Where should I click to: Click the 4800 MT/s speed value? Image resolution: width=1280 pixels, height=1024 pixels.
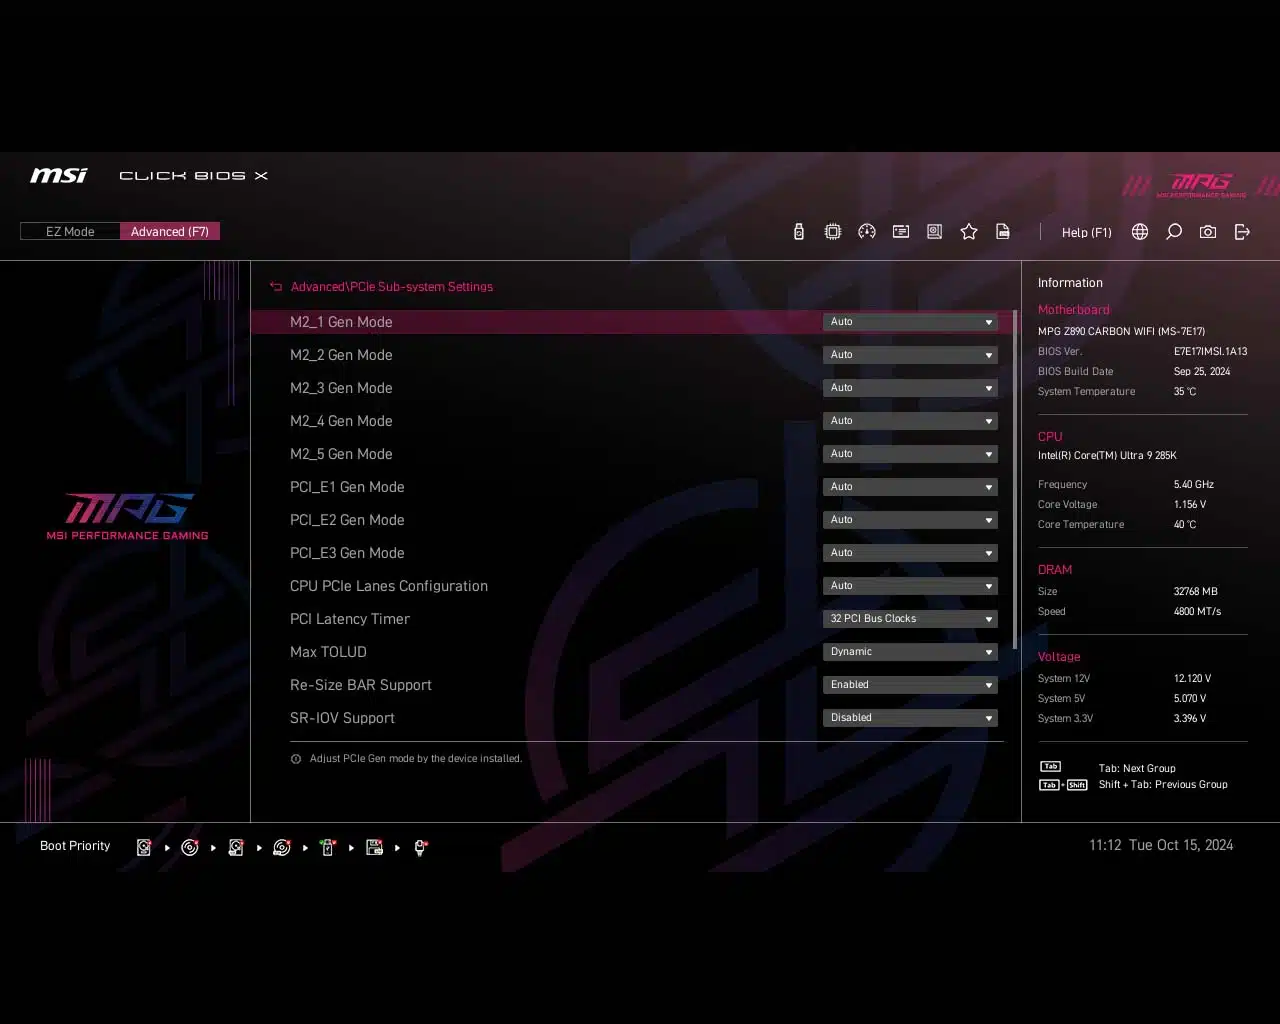pyautogui.click(x=1197, y=612)
